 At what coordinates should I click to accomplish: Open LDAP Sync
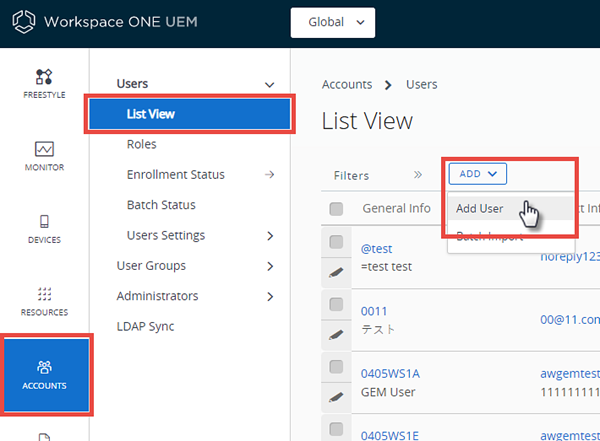point(145,327)
